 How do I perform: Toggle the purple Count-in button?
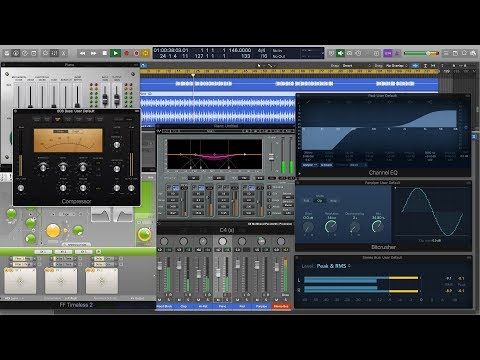(388, 53)
